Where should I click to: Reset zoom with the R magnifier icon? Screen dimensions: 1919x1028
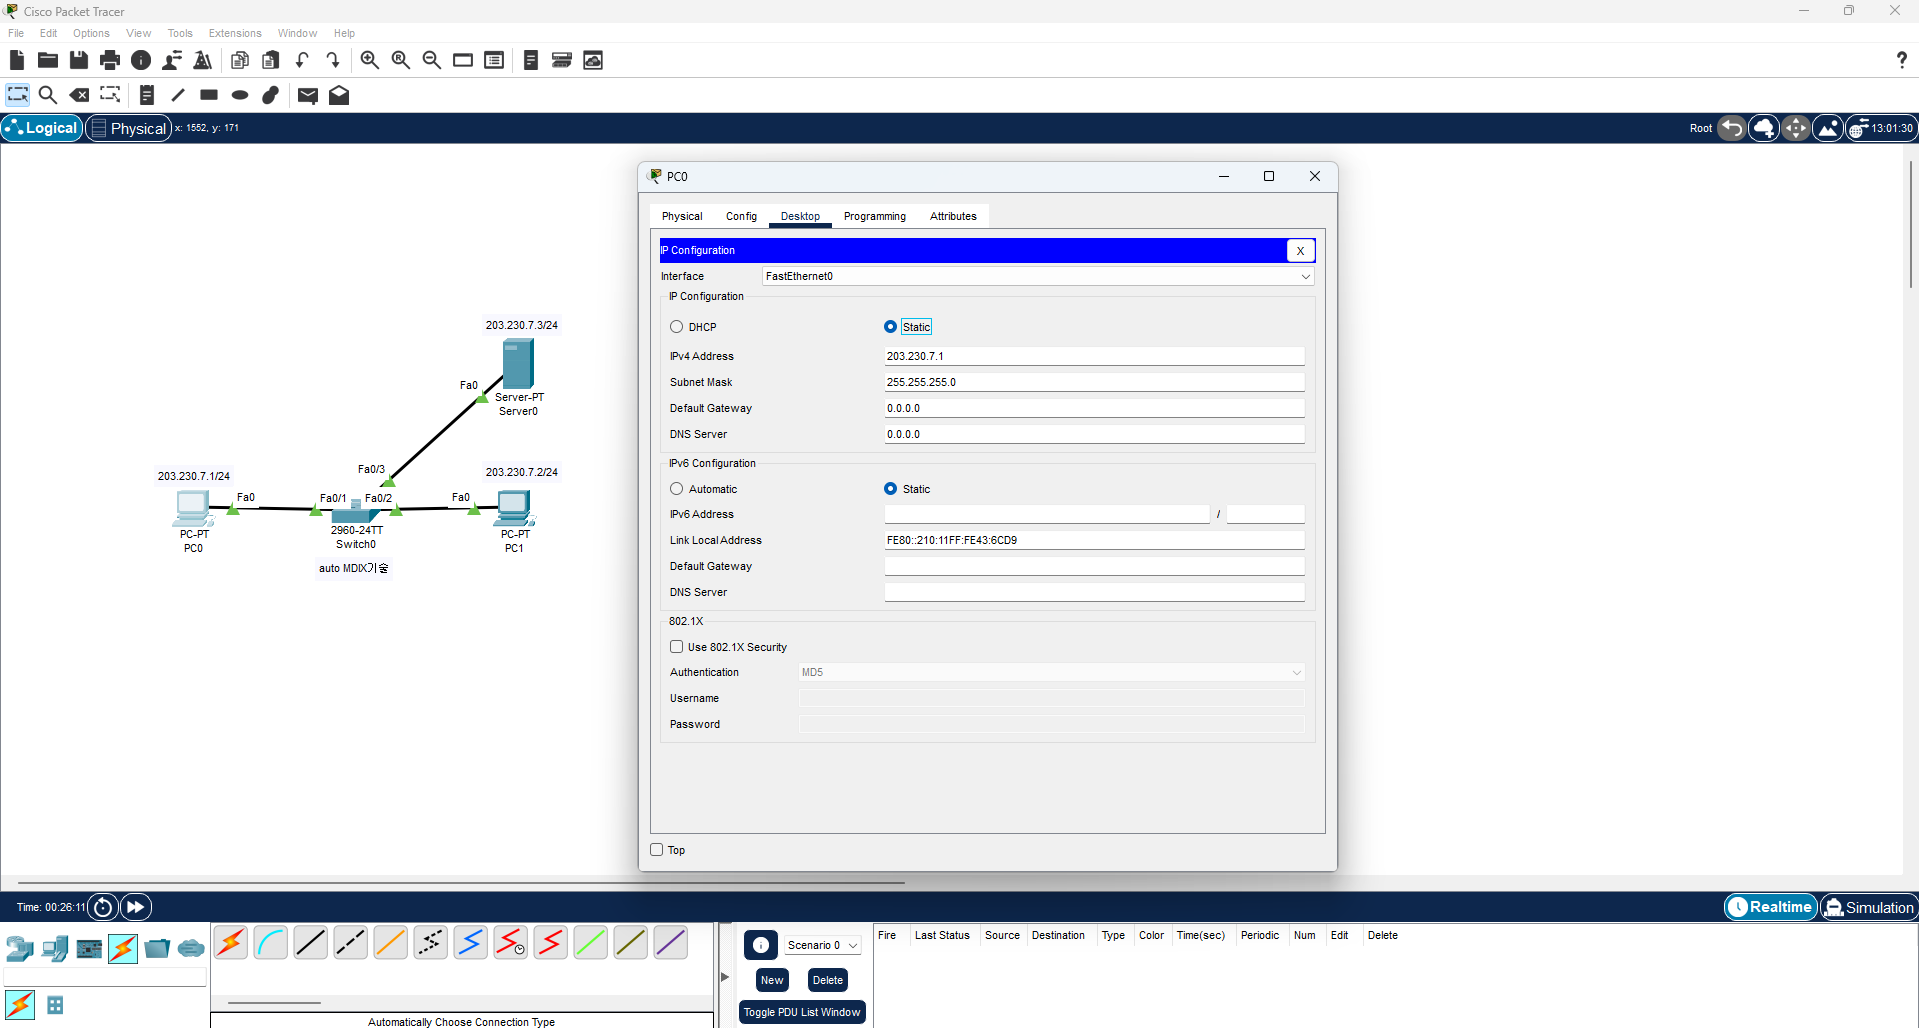point(401,60)
